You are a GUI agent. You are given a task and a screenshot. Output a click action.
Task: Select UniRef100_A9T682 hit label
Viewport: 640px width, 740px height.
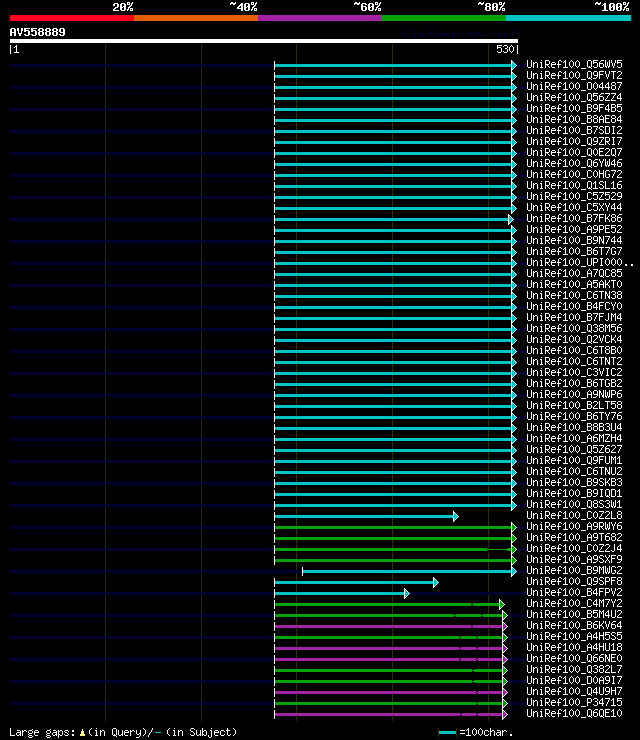[574, 538]
